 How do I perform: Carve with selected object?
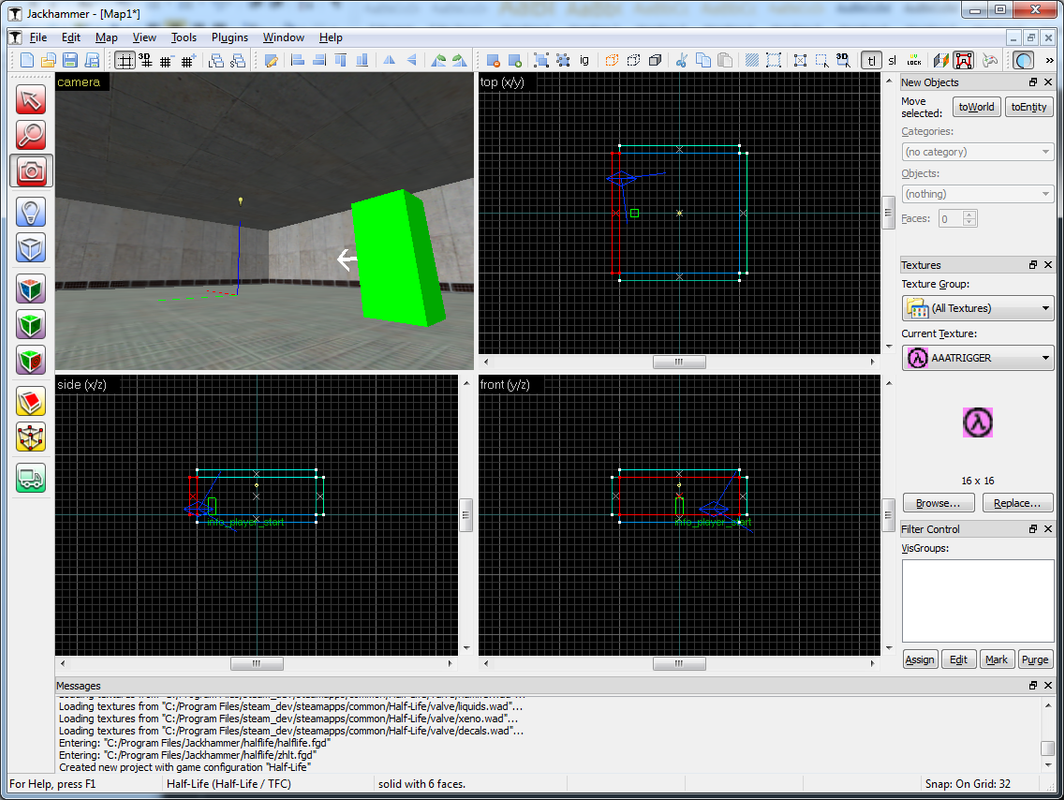(x=493, y=60)
